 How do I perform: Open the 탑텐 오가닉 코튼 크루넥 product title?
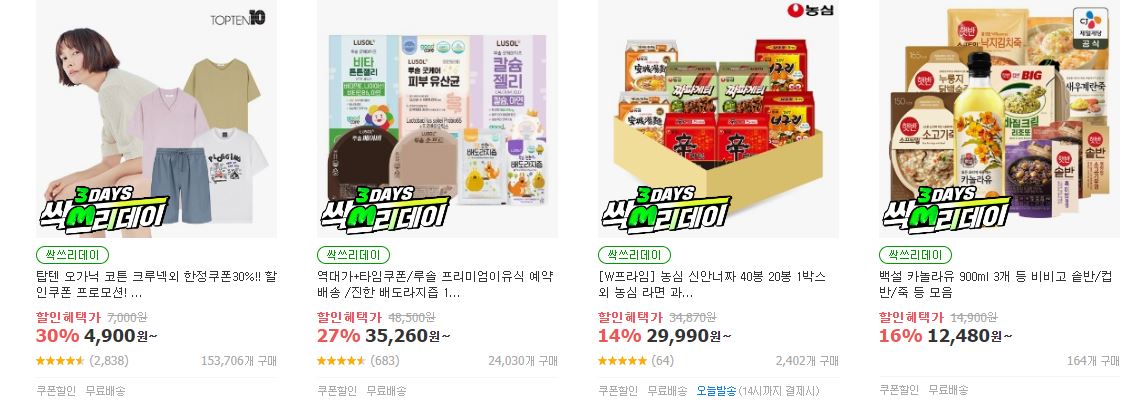pyautogui.click(x=156, y=285)
